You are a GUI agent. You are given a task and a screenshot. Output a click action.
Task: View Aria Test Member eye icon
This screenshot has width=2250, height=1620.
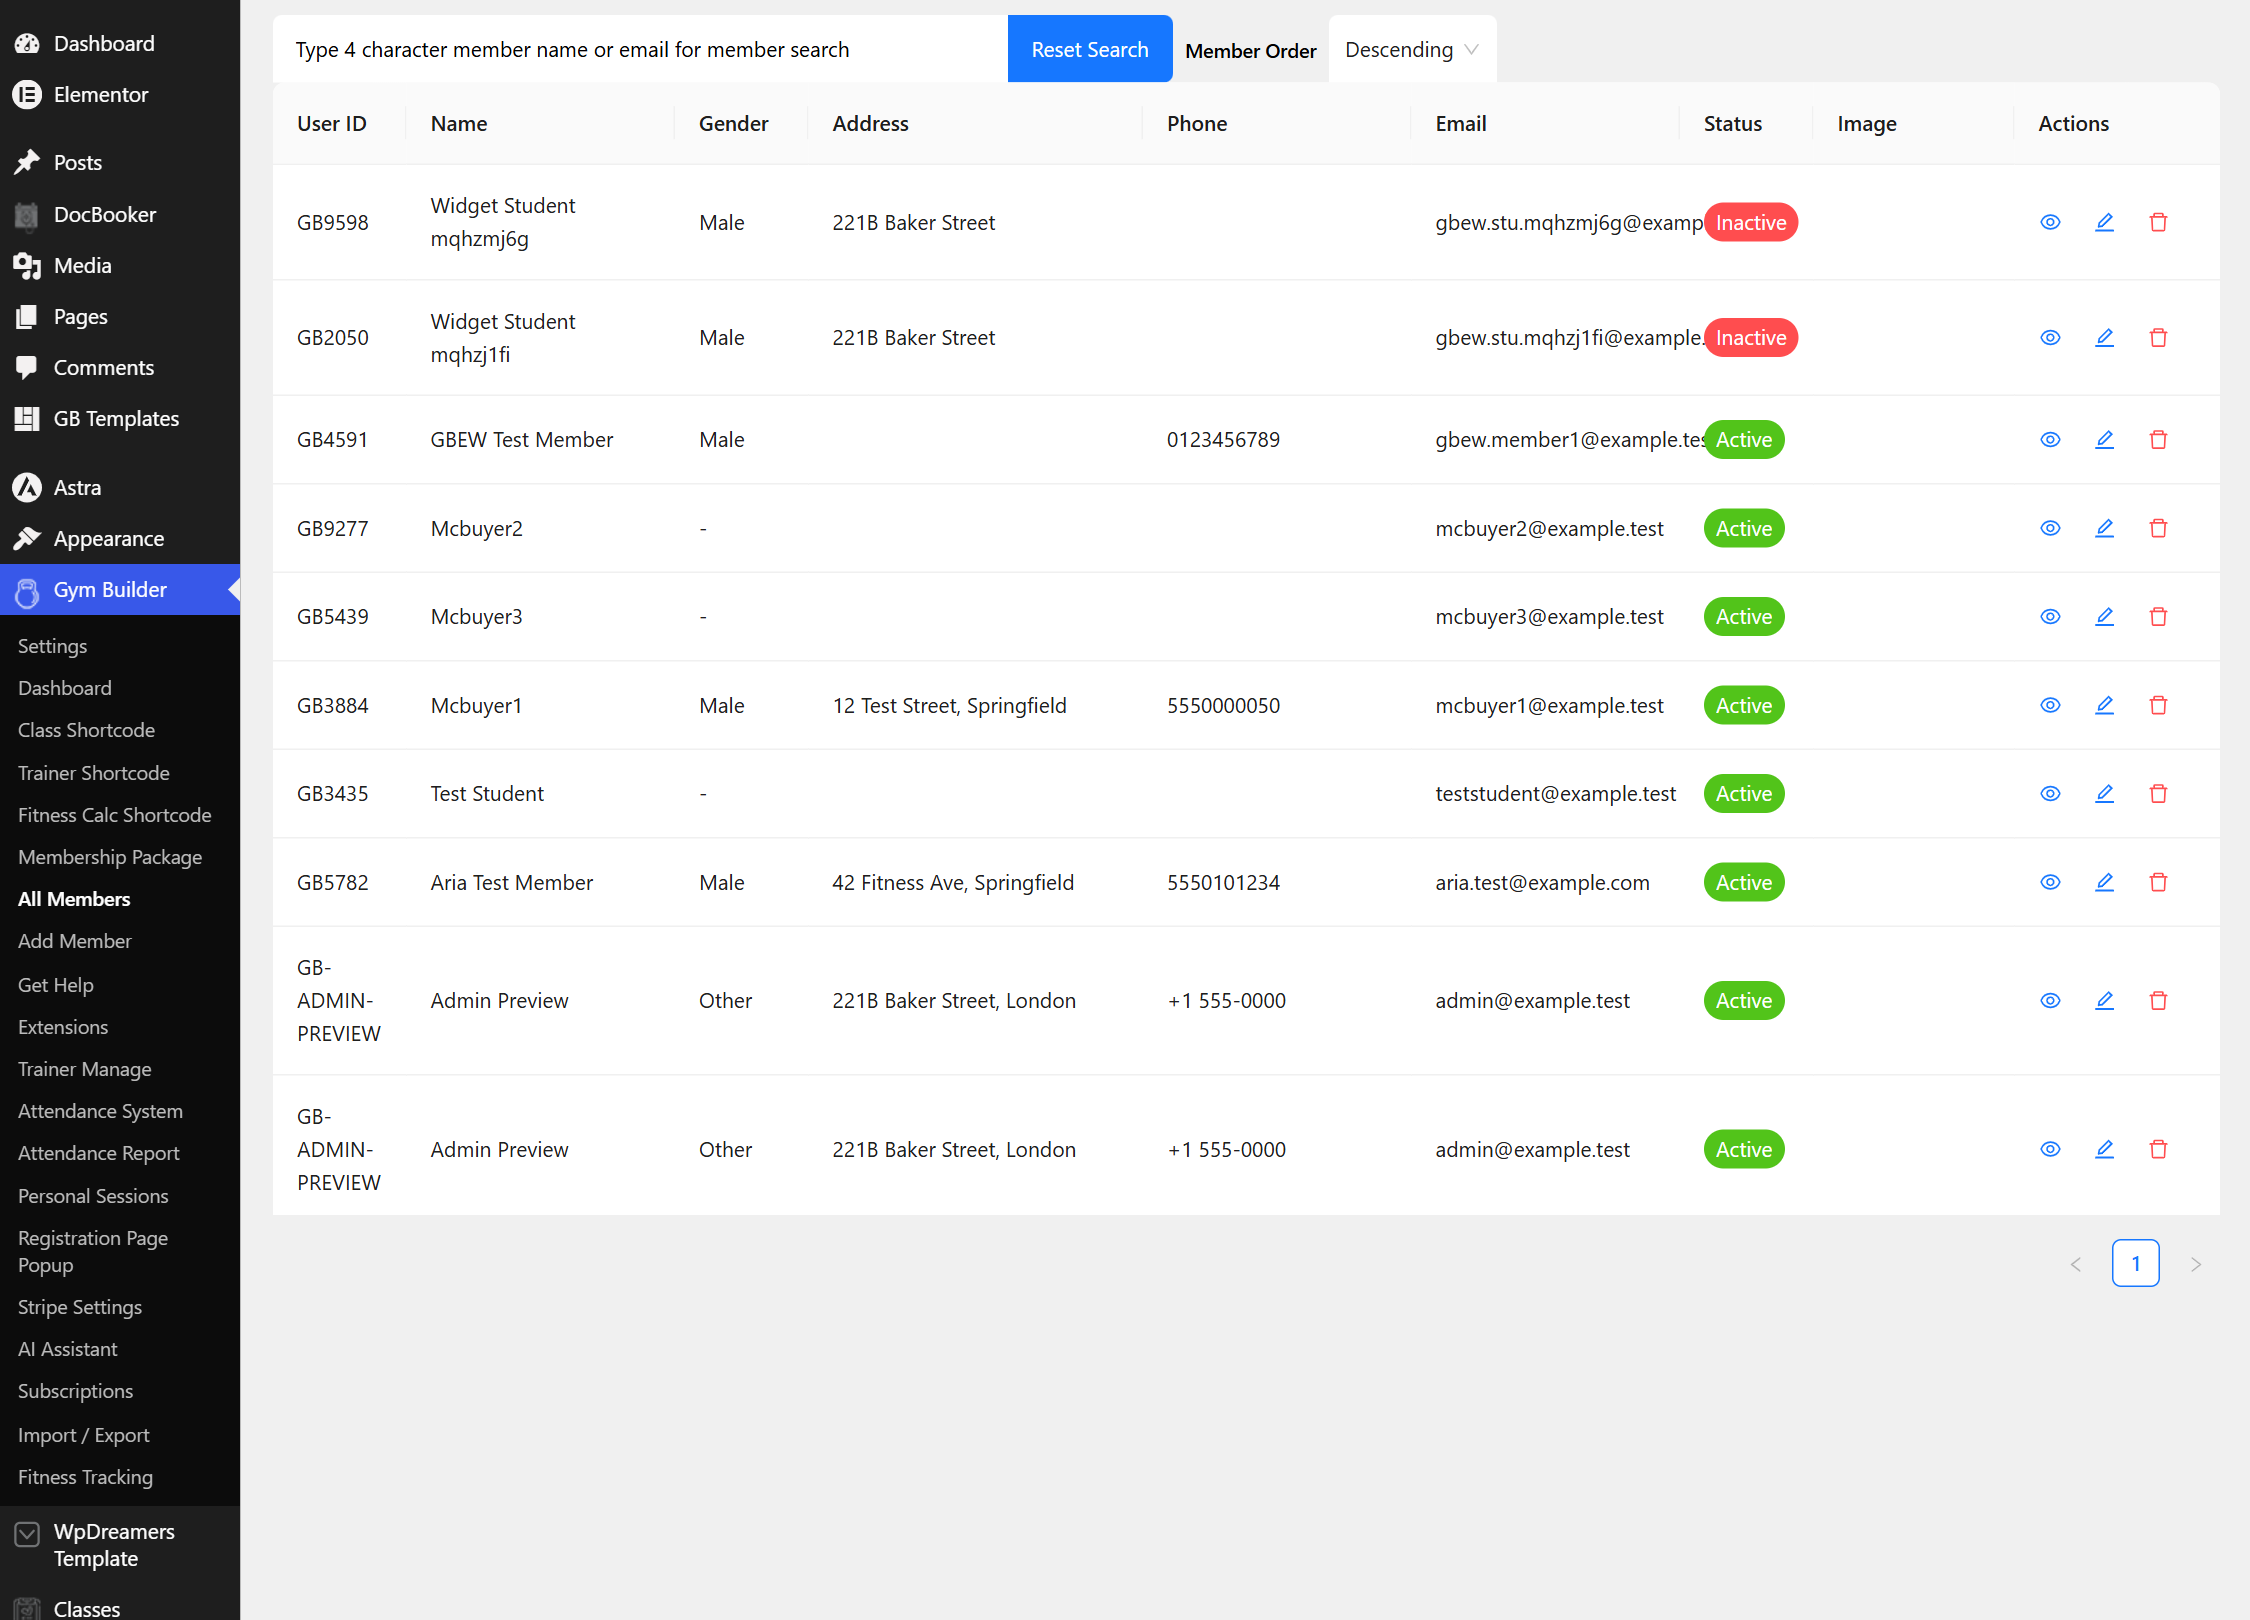point(2050,882)
